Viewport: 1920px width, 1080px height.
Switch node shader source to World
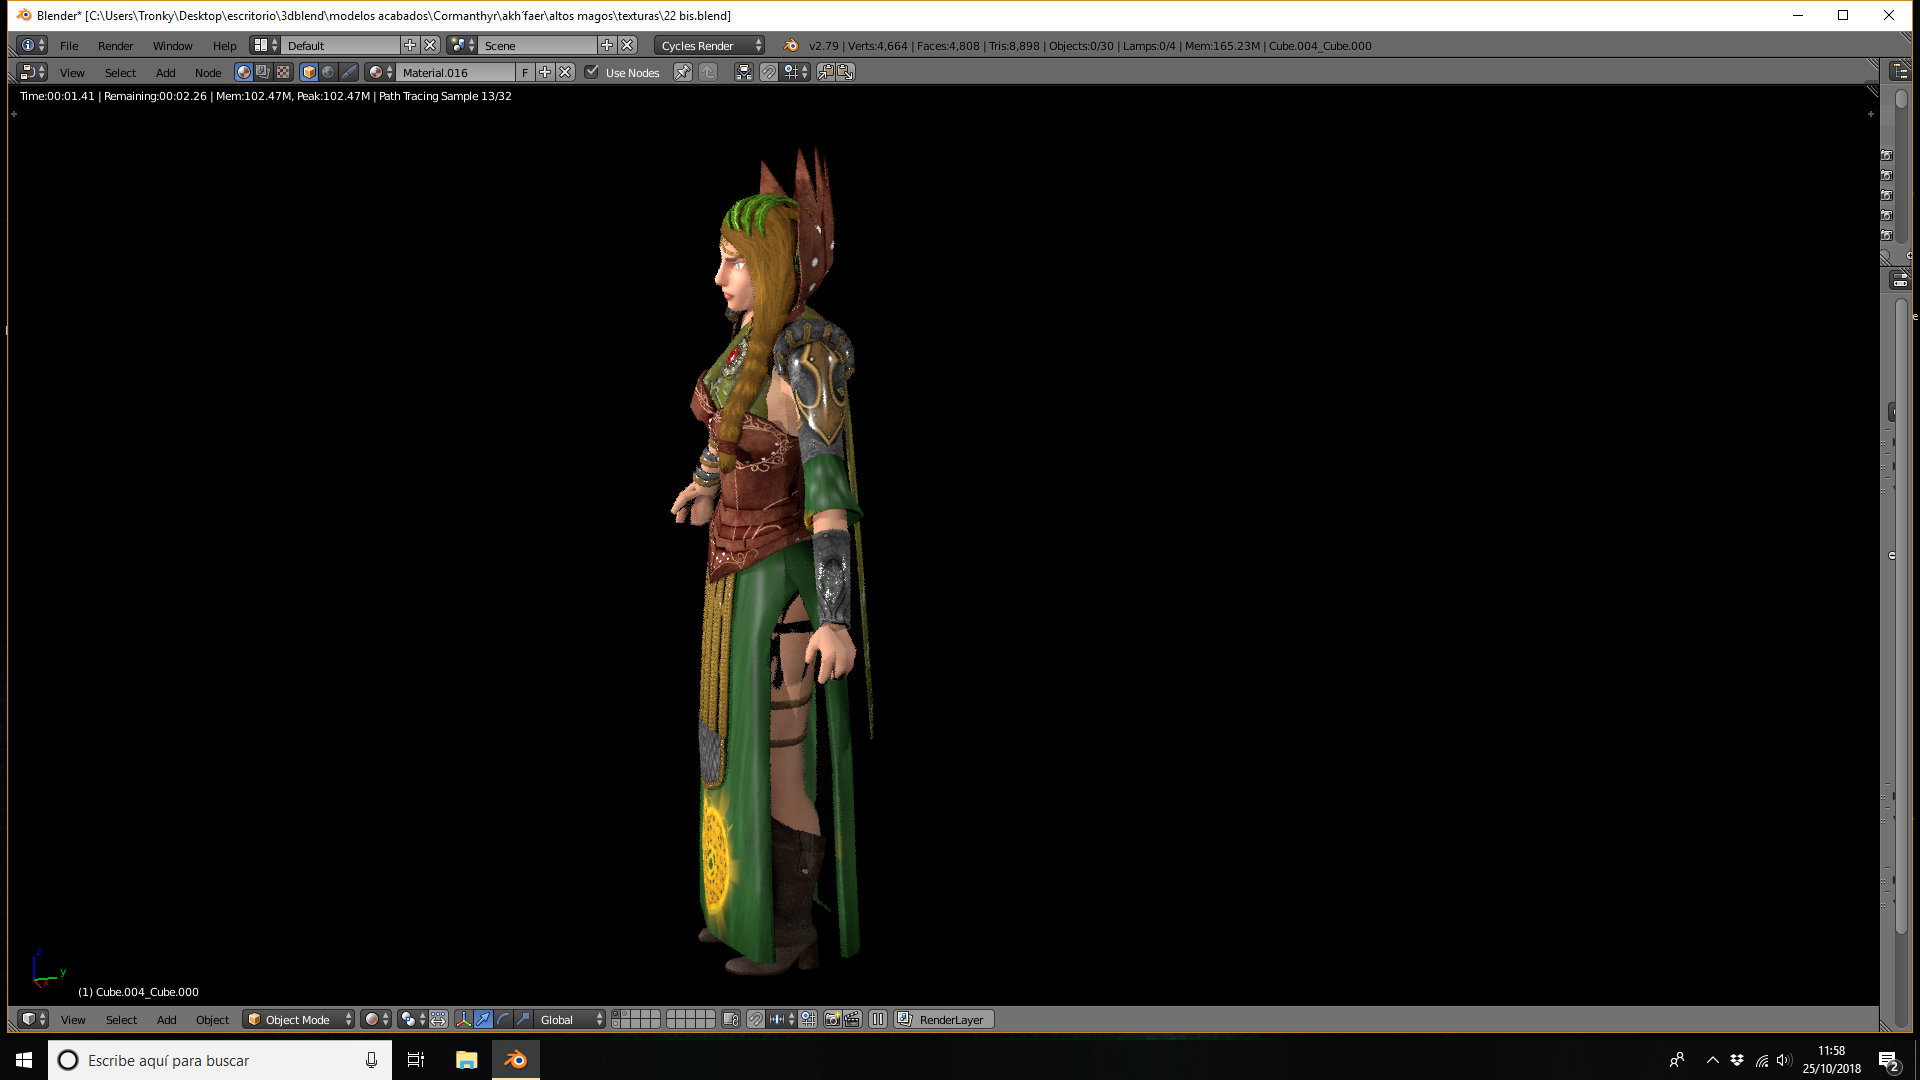pyautogui.click(x=328, y=72)
